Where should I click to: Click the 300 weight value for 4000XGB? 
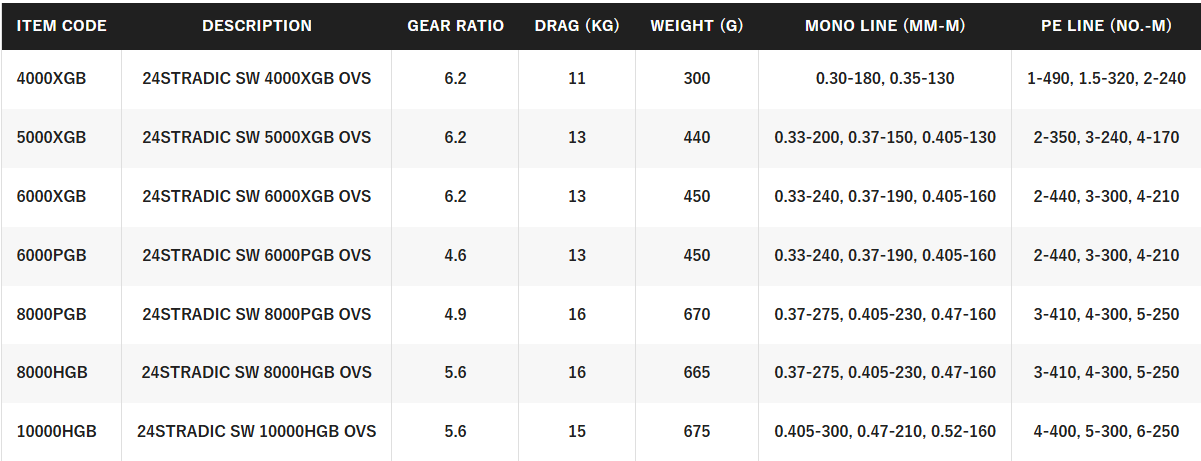[x=697, y=78]
